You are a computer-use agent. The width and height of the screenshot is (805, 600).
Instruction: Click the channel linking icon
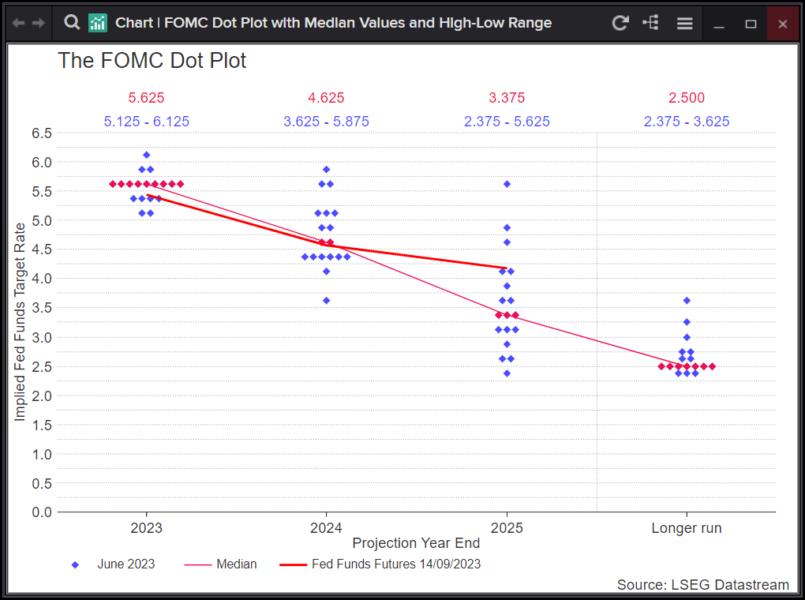[x=650, y=22]
